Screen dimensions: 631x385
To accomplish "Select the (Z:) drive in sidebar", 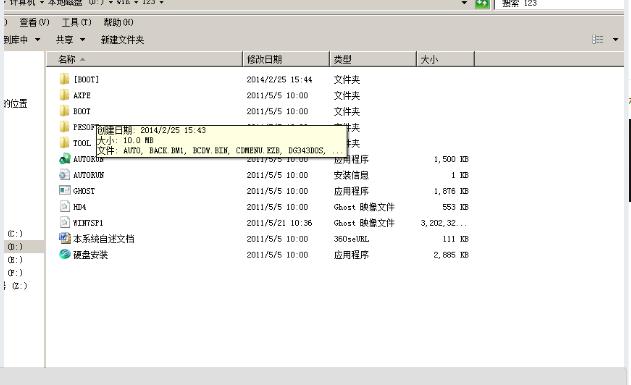I will click(x=19, y=286).
